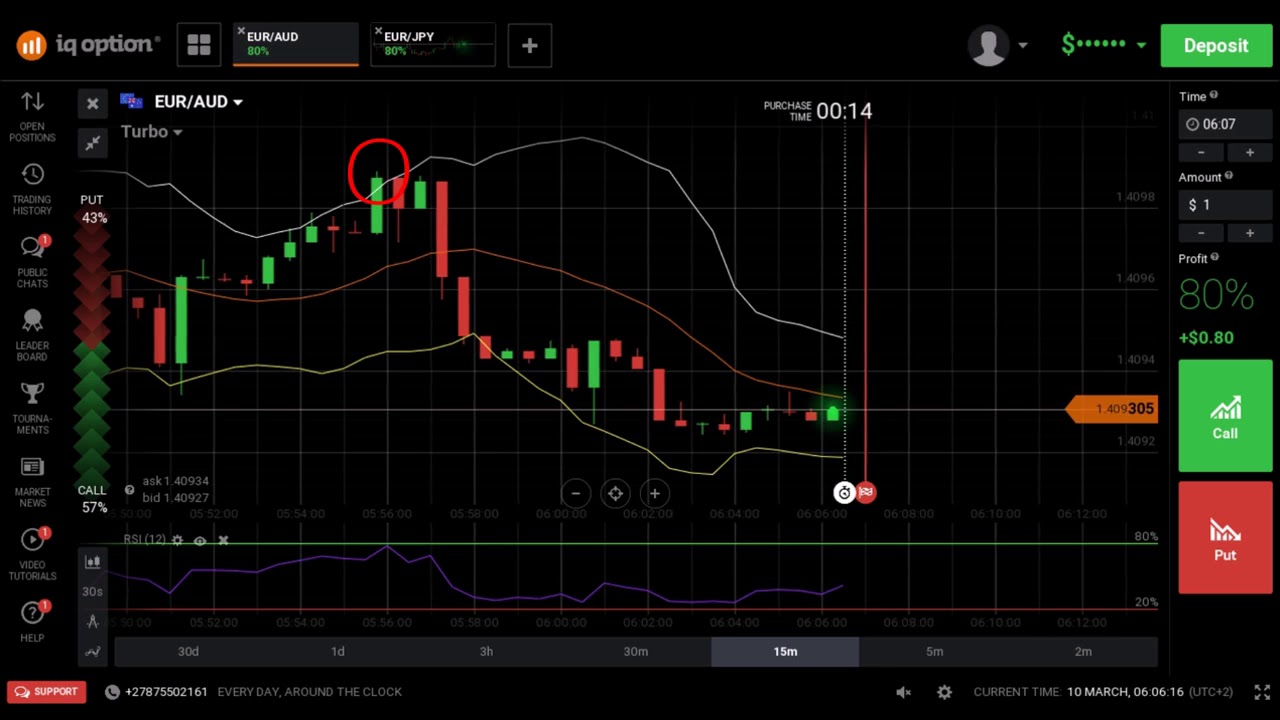The width and height of the screenshot is (1280, 720).
Task: Toggle RSI indicator visibility eye
Action: pos(200,540)
